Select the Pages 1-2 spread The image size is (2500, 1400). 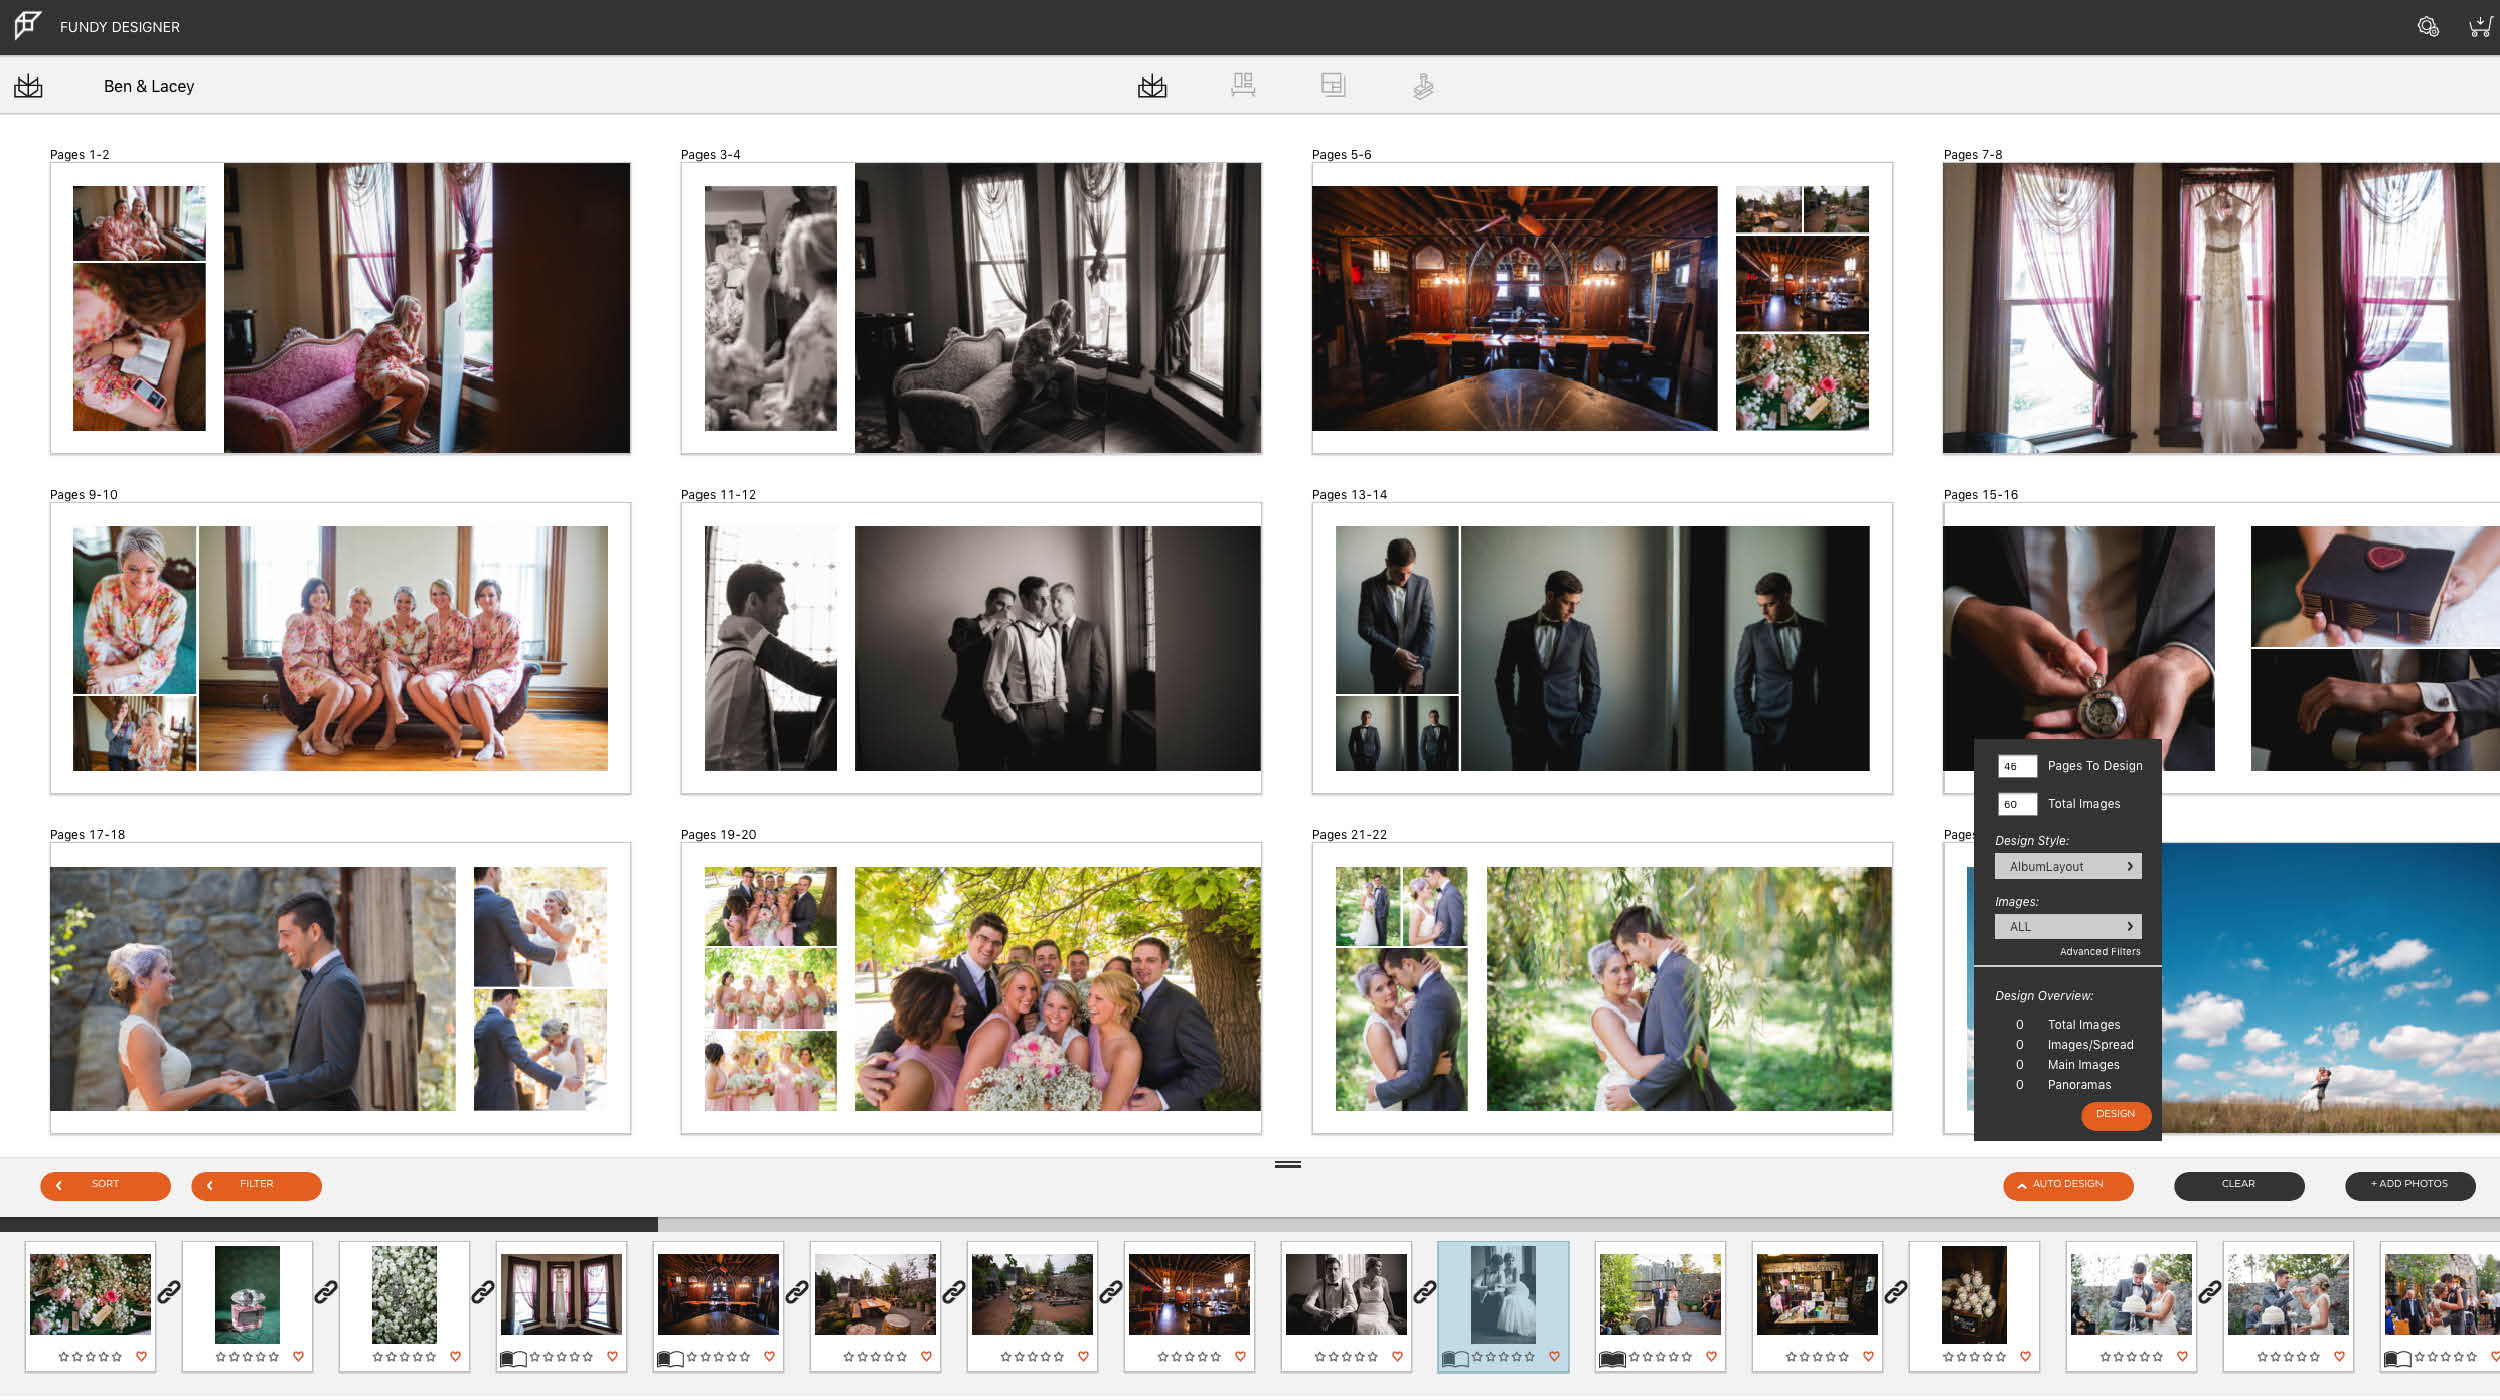tap(340, 308)
